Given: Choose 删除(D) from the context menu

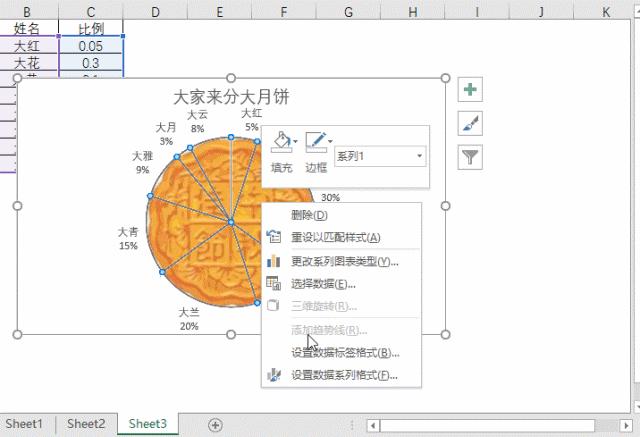Looking at the screenshot, I should [308, 215].
